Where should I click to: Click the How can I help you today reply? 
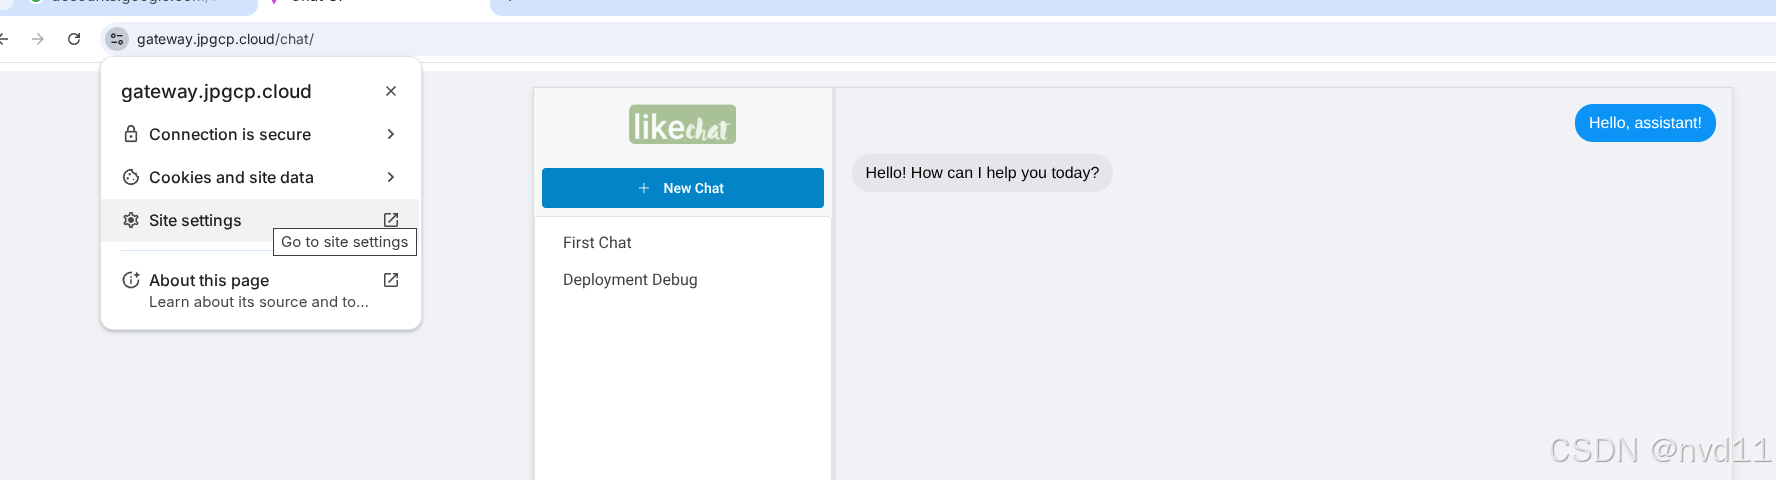point(982,173)
